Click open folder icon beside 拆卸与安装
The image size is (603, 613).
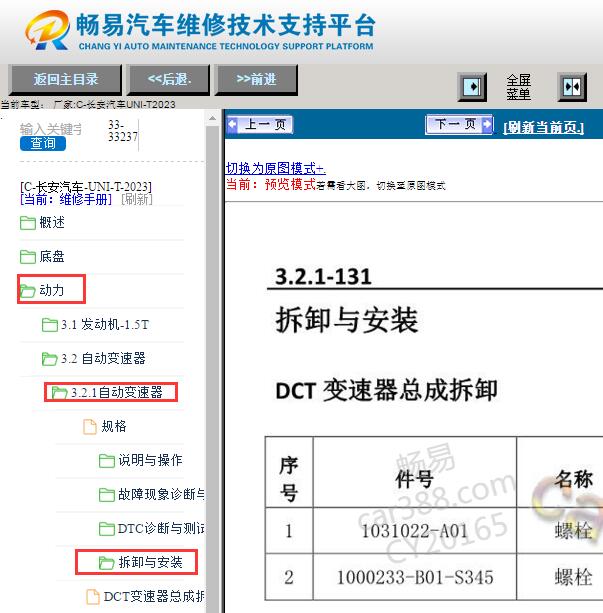pos(107,563)
